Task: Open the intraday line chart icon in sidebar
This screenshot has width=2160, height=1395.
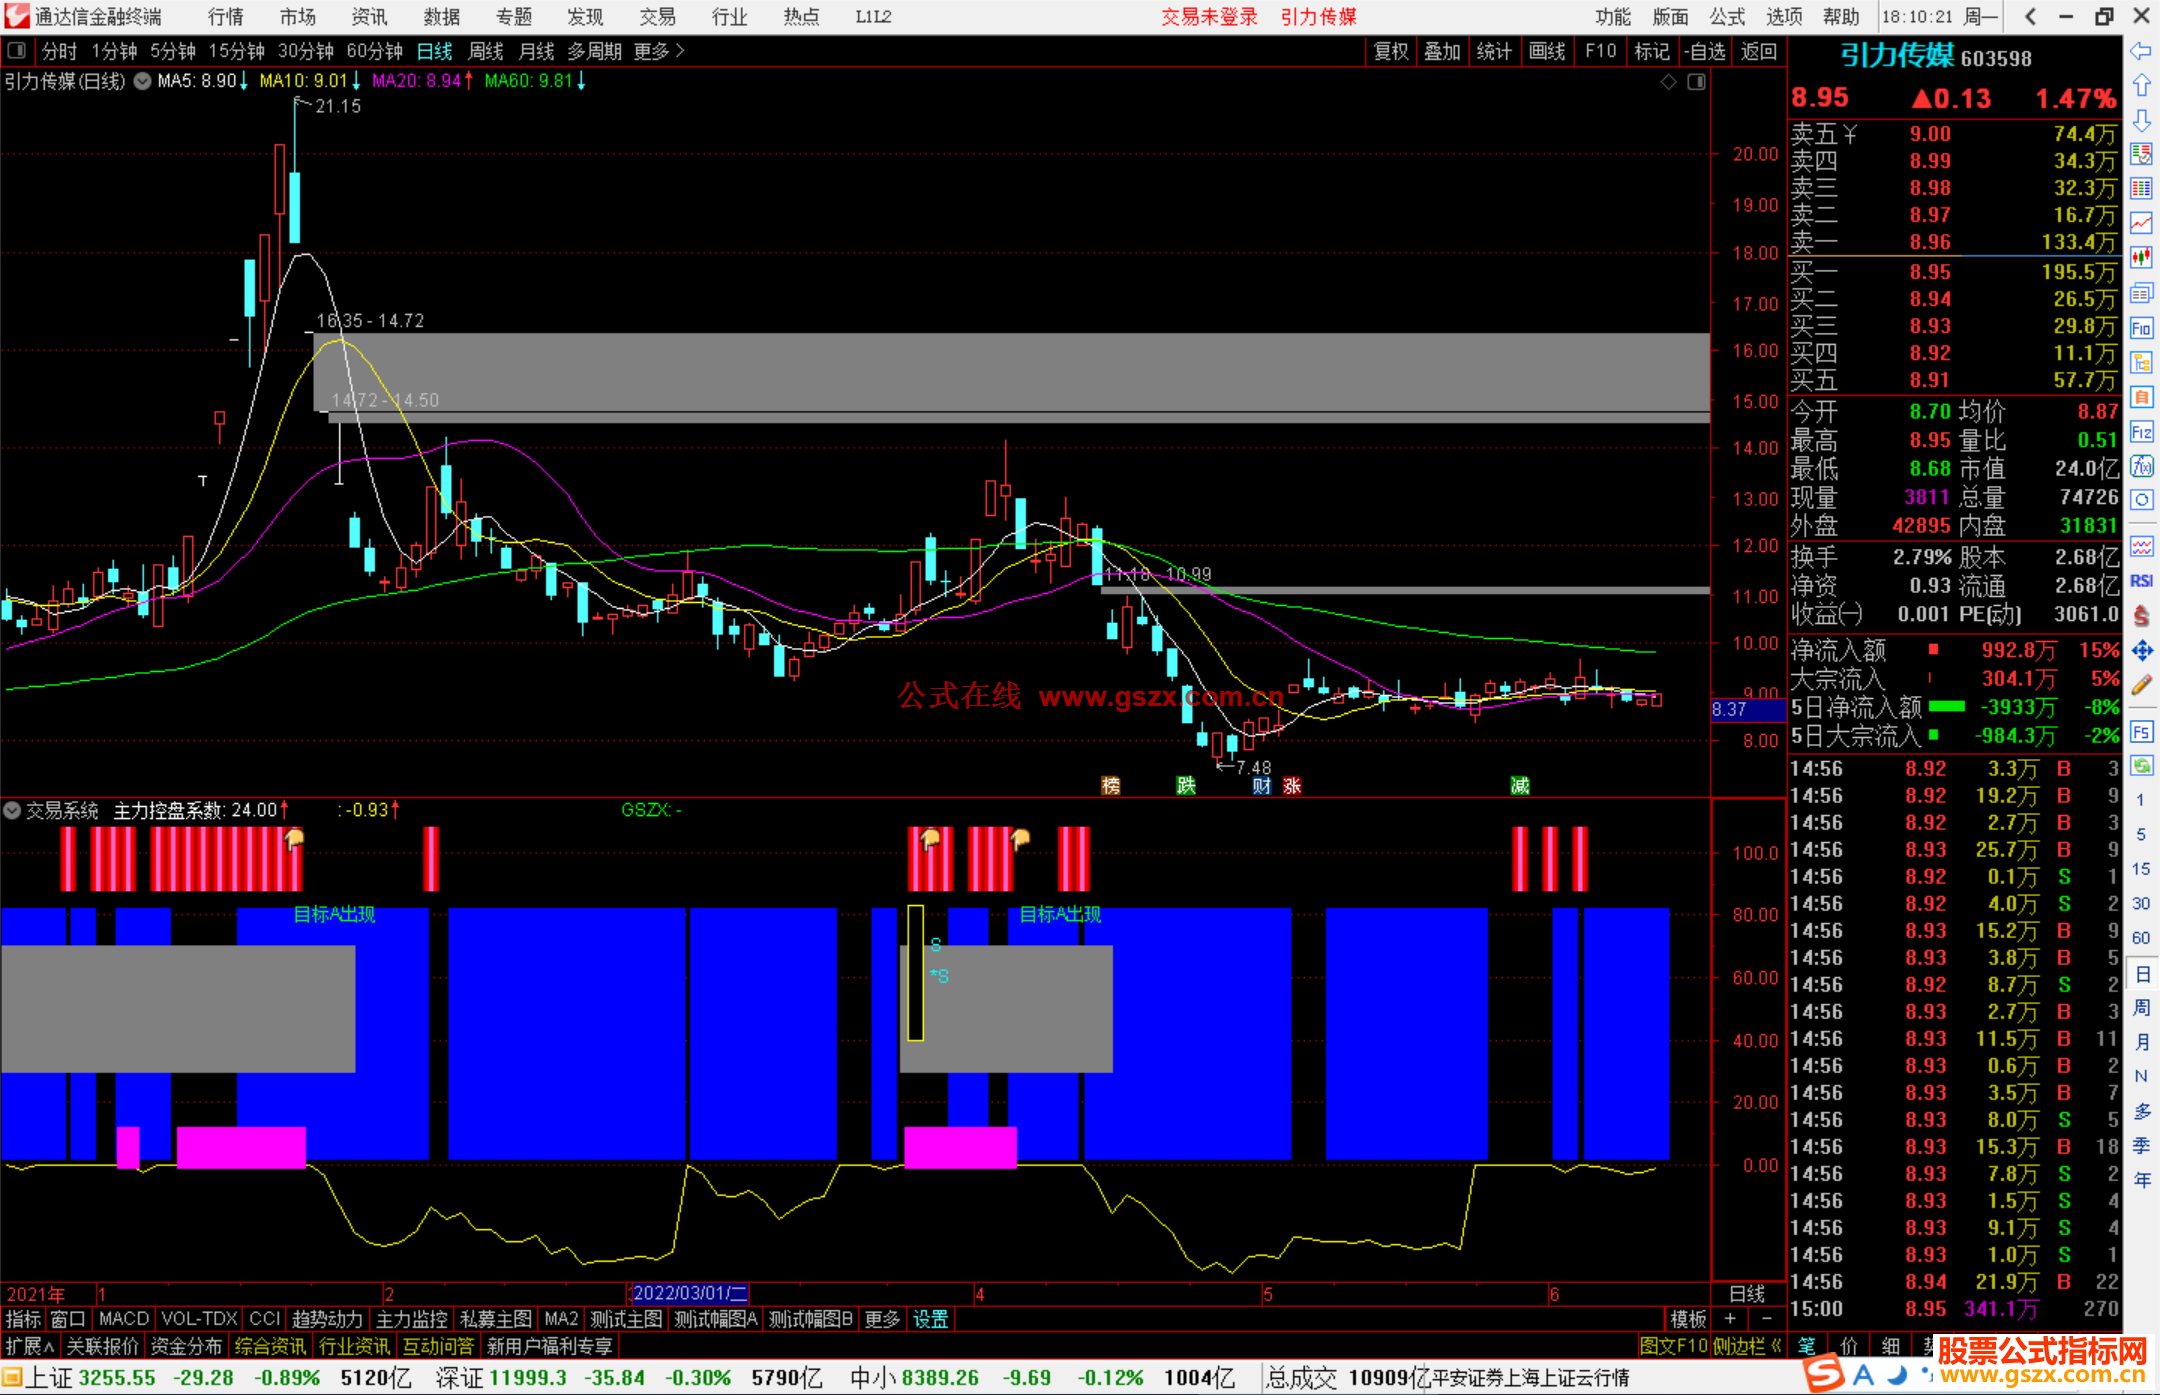Action: [x=2141, y=223]
